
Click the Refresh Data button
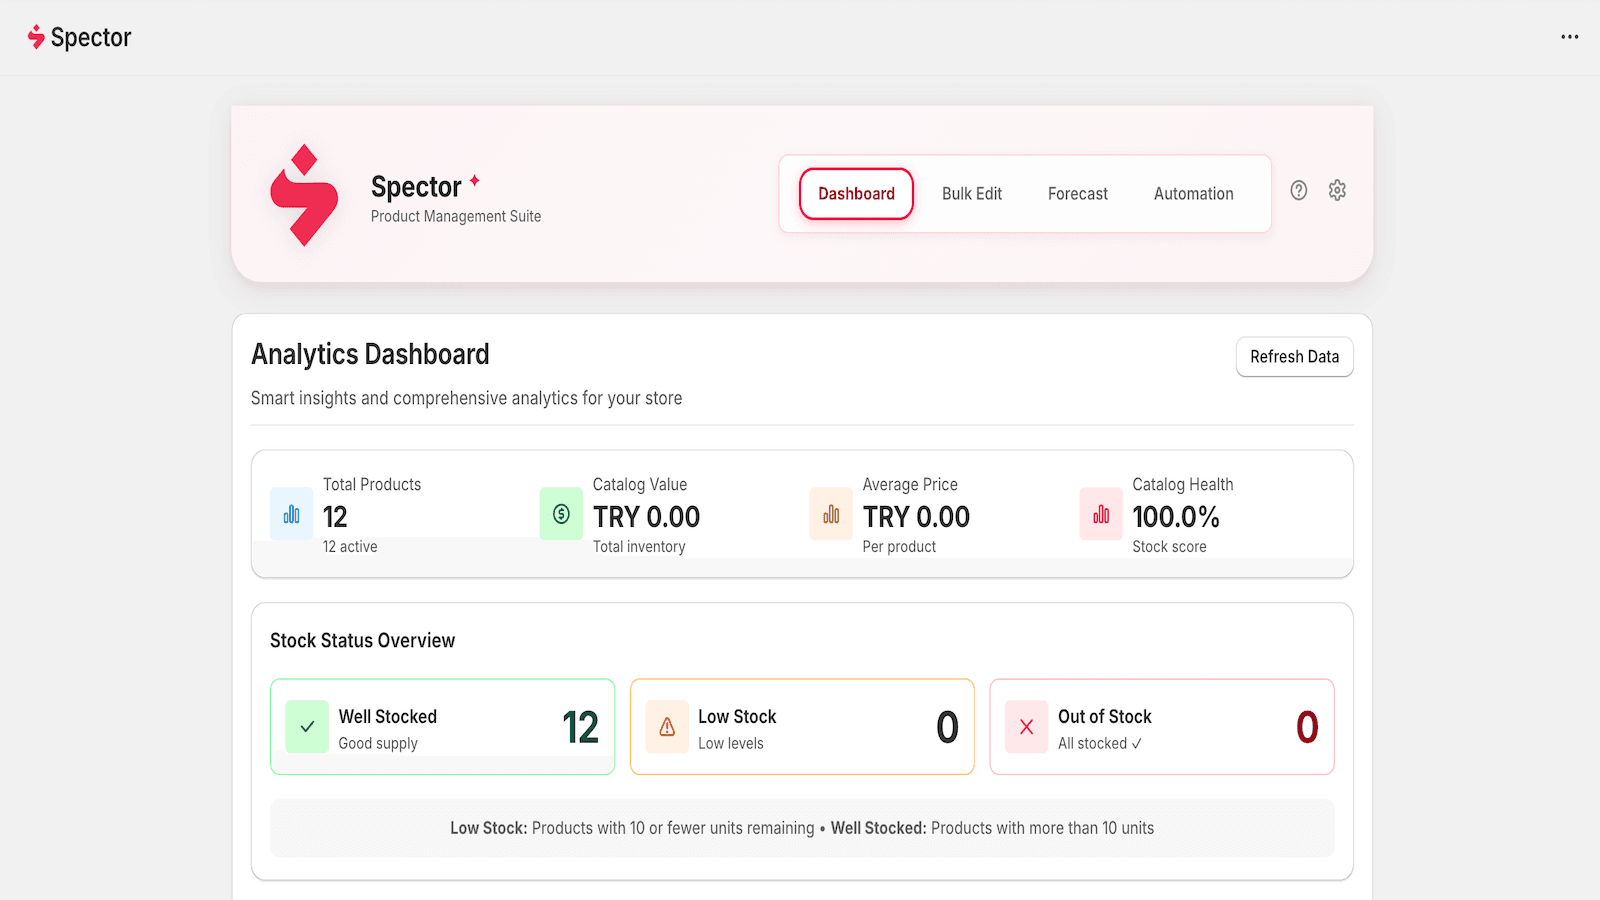click(x=1295, y=357)
